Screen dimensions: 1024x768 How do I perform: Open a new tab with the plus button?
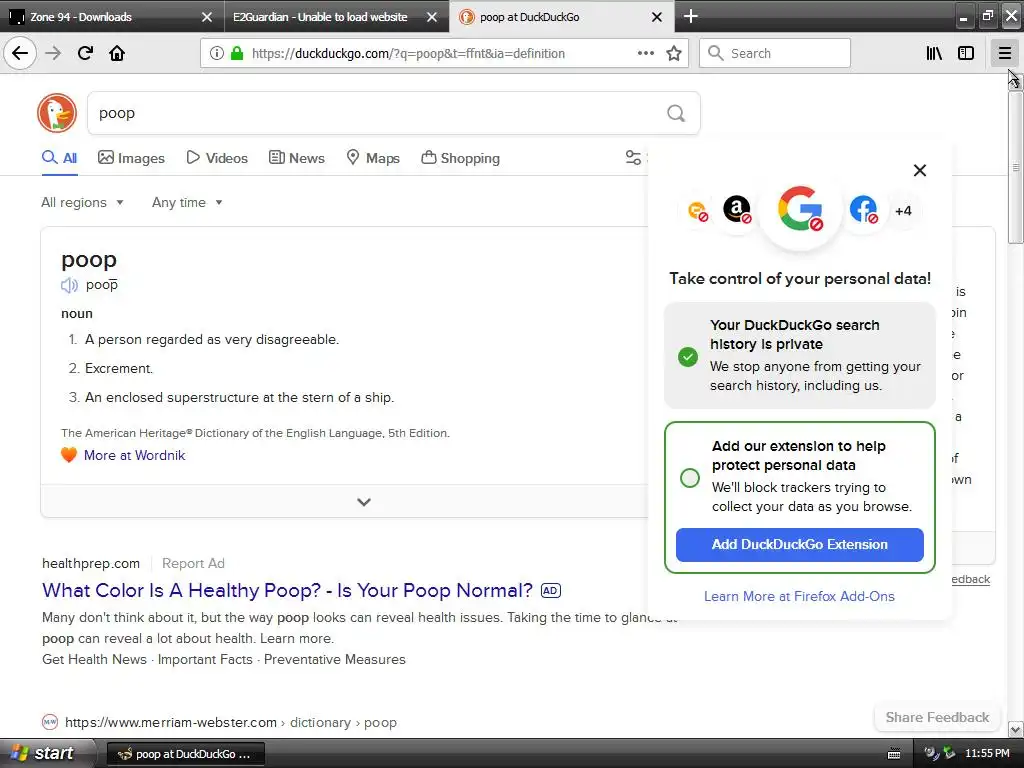pos(690,16)
